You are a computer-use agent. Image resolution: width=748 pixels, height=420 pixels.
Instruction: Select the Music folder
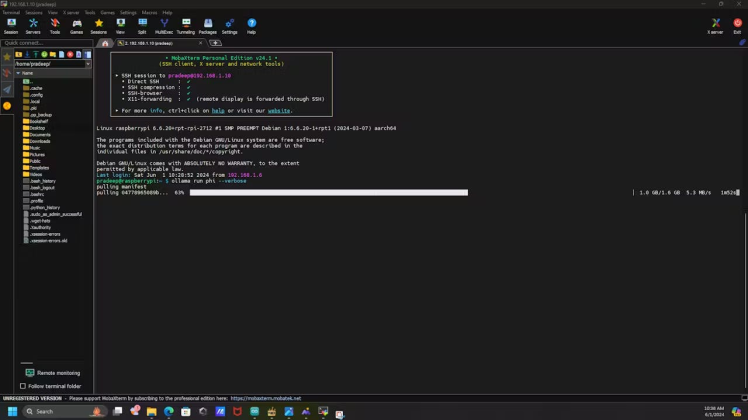(35, 148)
